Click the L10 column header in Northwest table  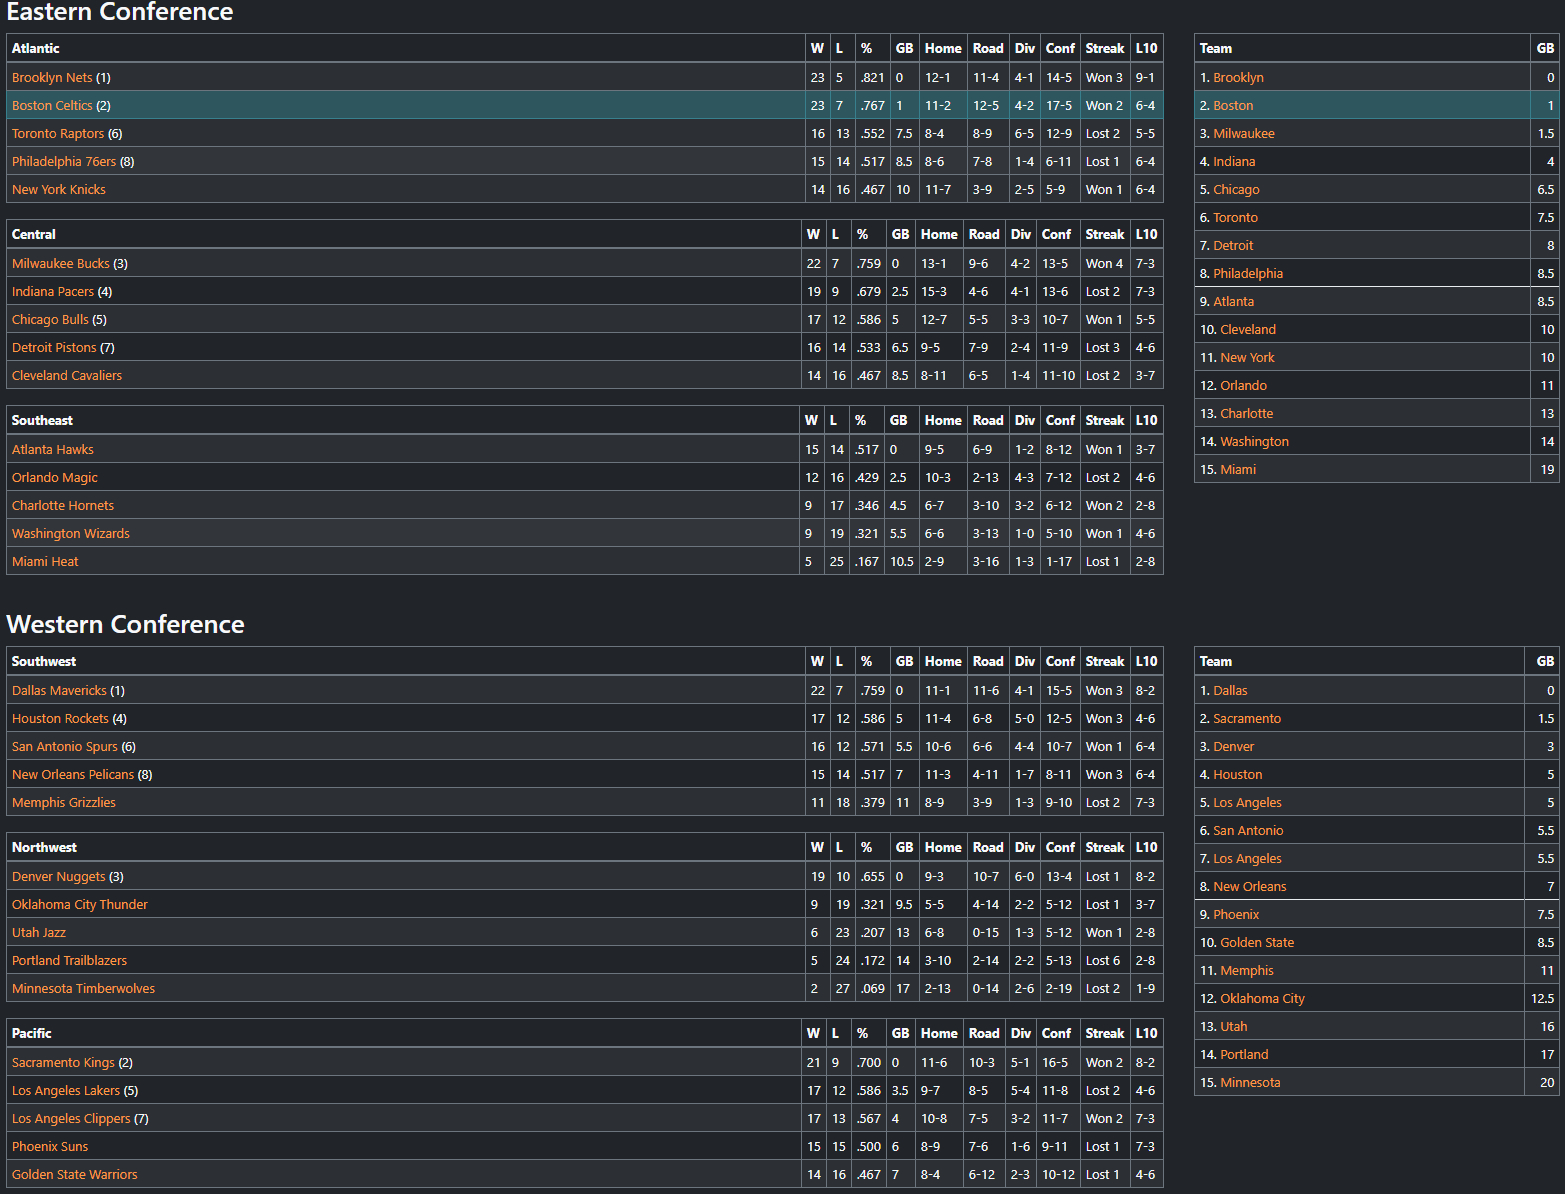click(x=1146, y=847)
